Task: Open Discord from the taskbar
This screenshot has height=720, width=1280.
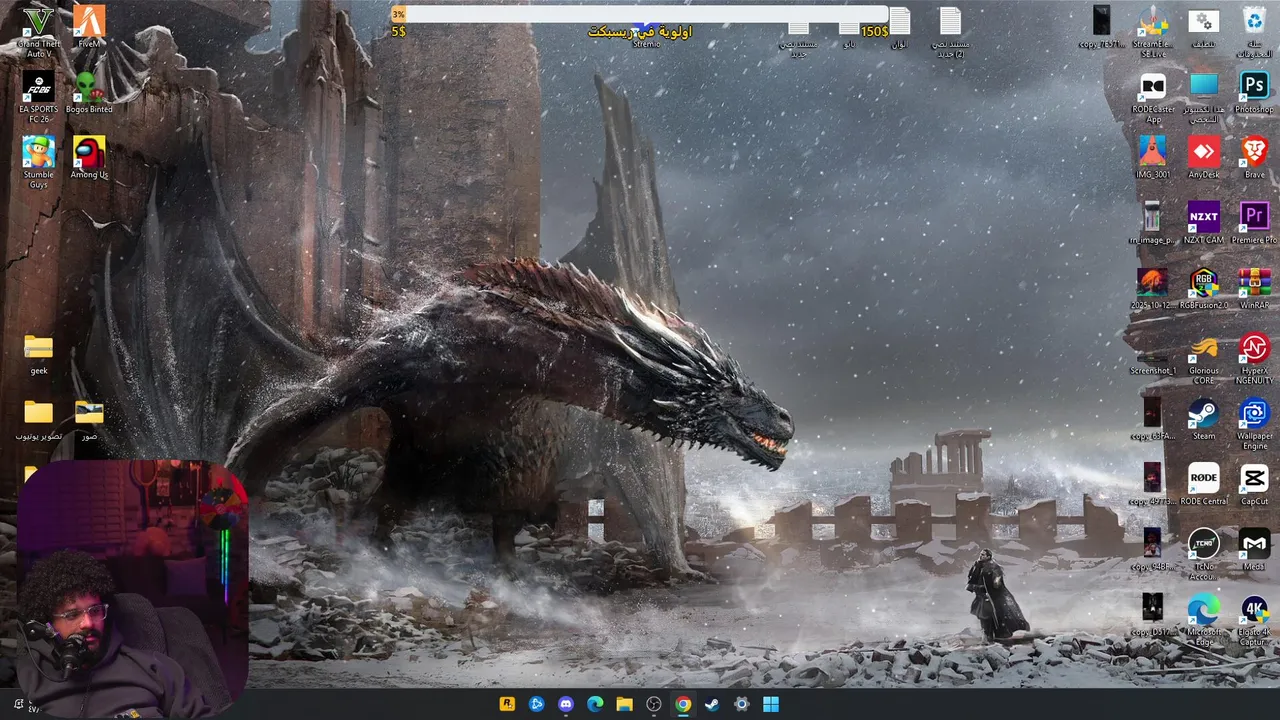Action: (x=566, y=704)
